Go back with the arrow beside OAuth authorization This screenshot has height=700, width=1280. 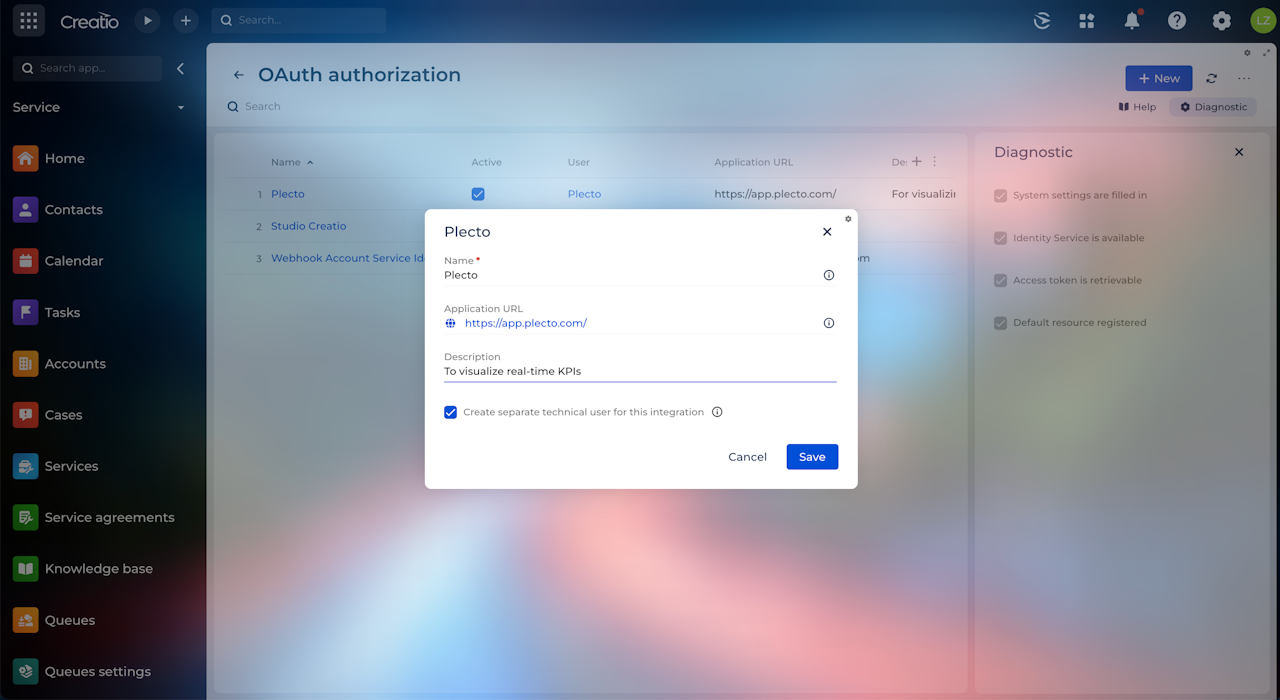point(238,75)
